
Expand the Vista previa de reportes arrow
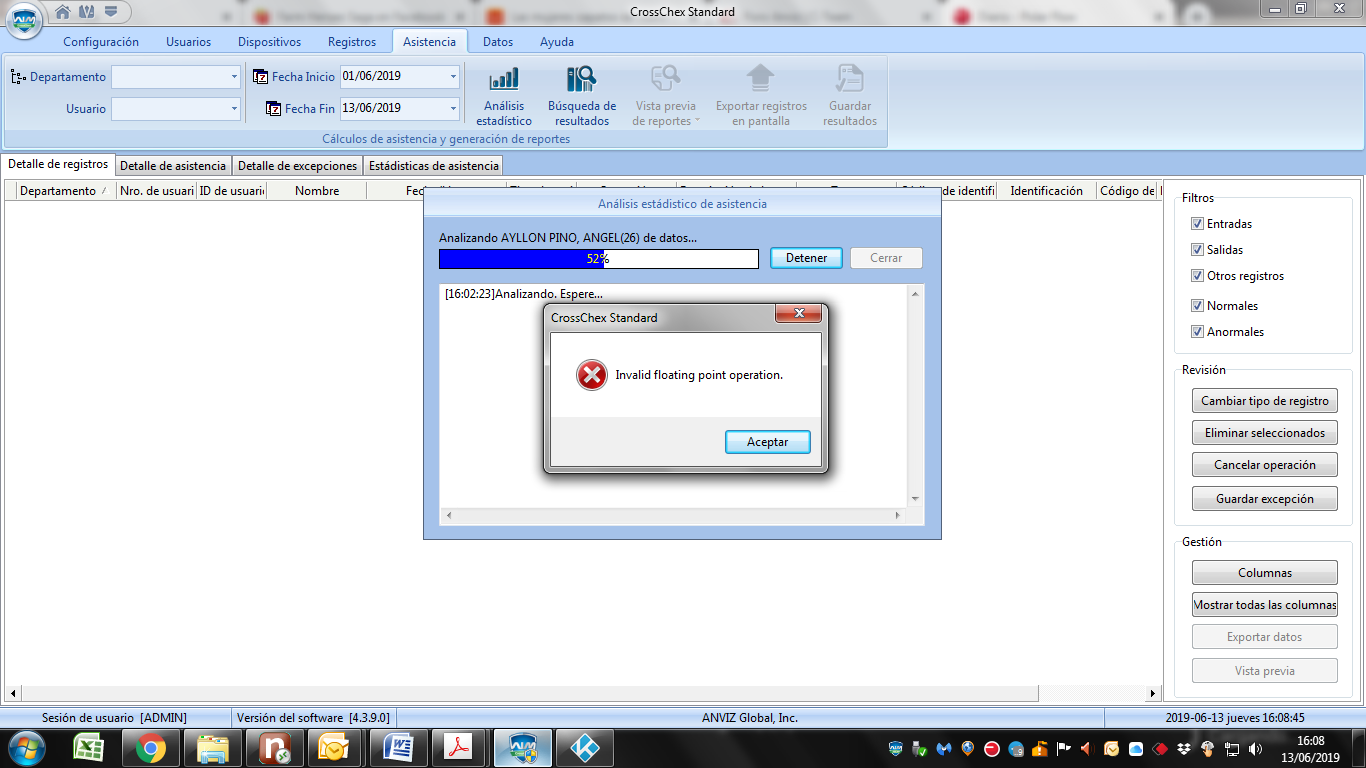tap(697, 121)
